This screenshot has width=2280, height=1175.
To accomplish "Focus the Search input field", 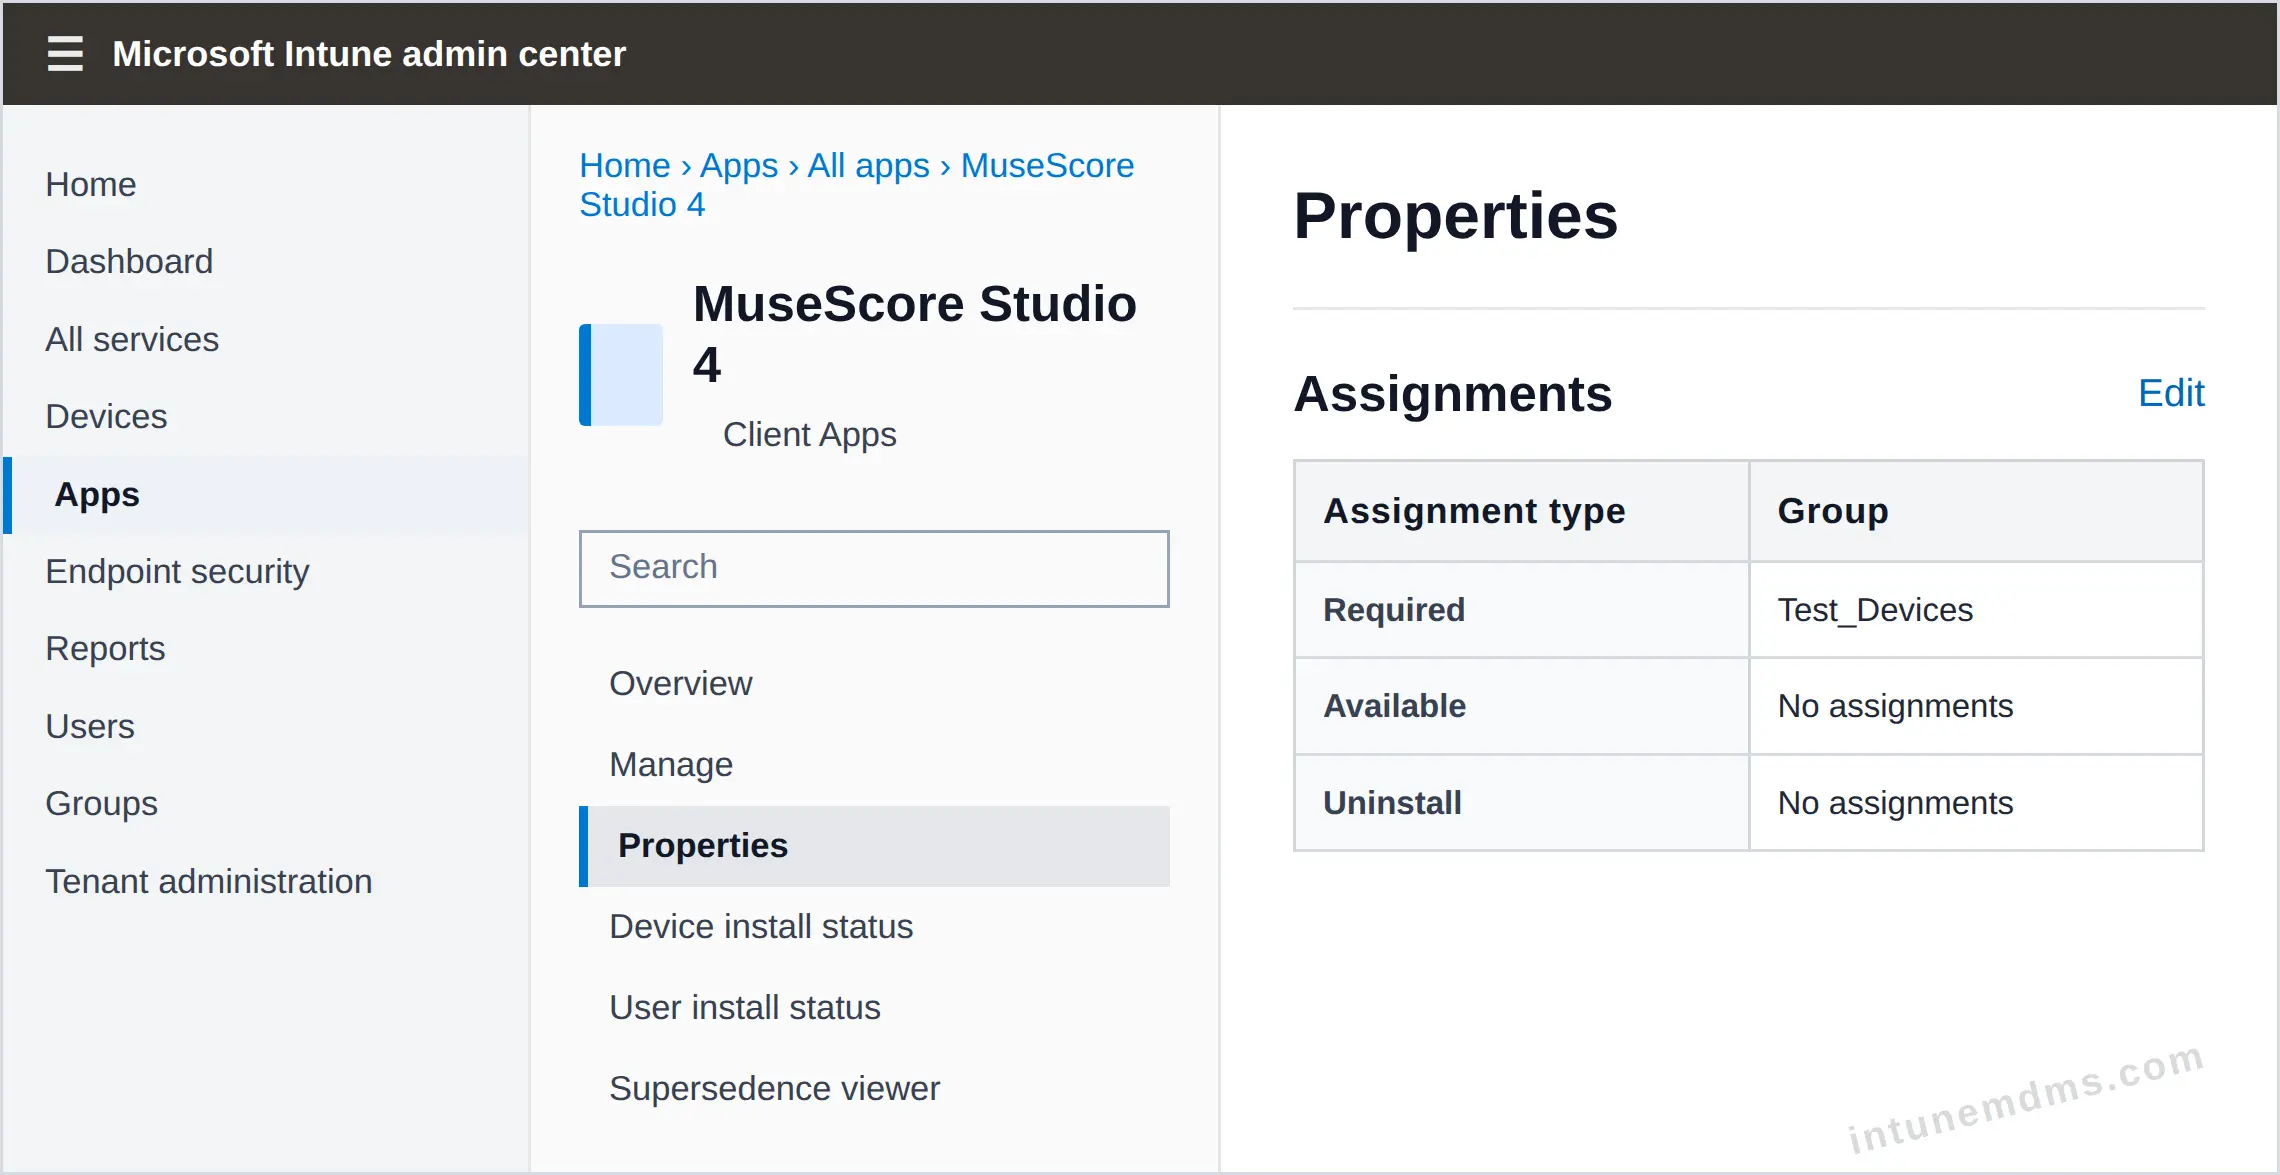I will pyautogui.click(x=874, y=568).
